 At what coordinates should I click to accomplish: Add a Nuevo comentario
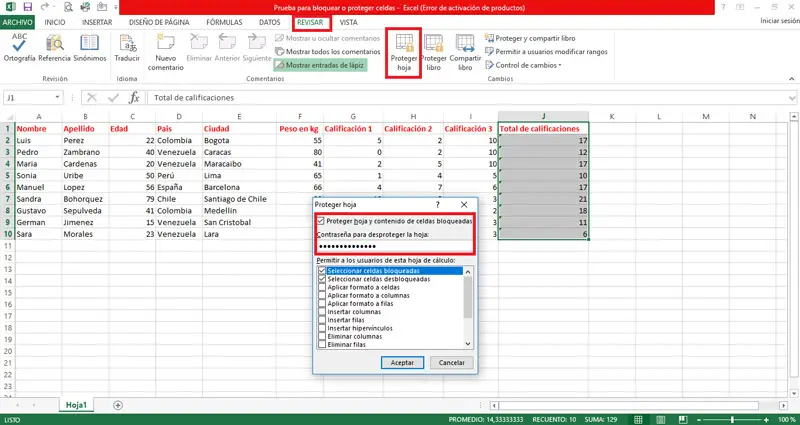point(166,53)
